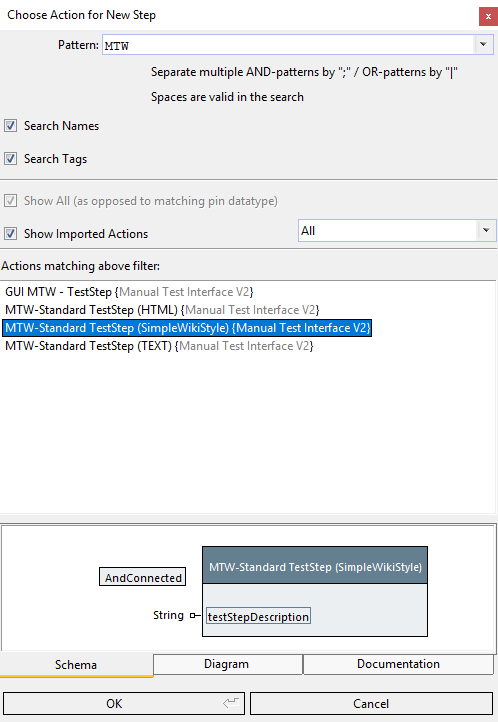
Task: Toggle the Search Names checkbox
Action: tap(11, 126)
